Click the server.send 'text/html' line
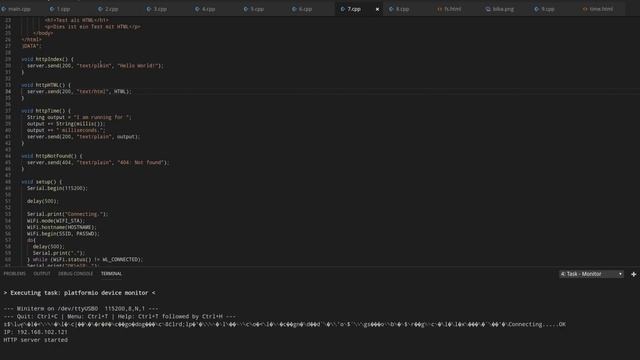This screenshot has width=640, height=360. (x=79, y=91)
